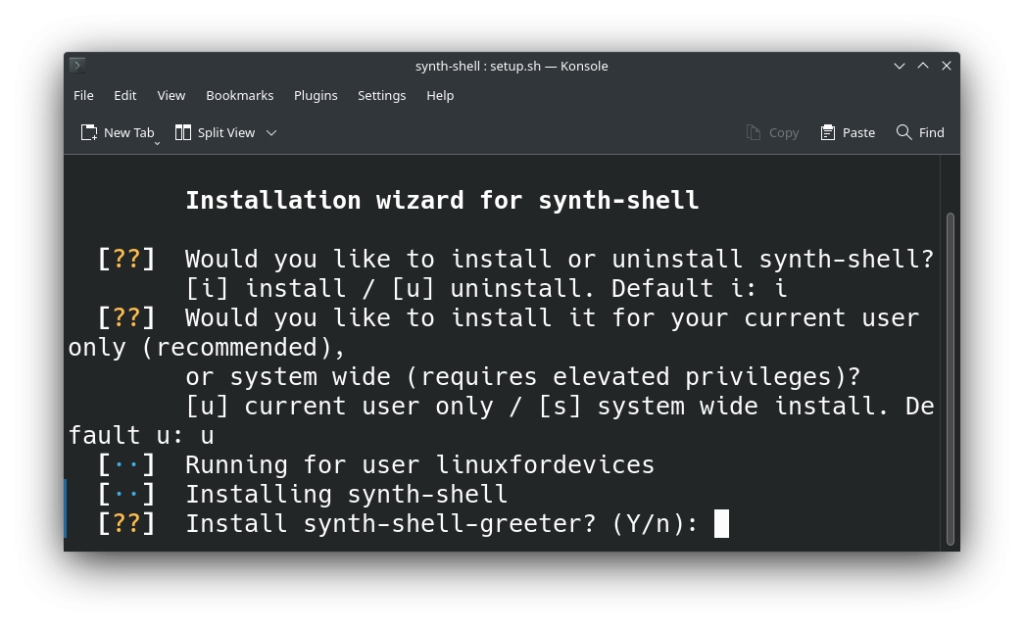The width and height of the screenshot is (1024, 627).
Task: Open the Plugins menu
Action: (315, 95)
